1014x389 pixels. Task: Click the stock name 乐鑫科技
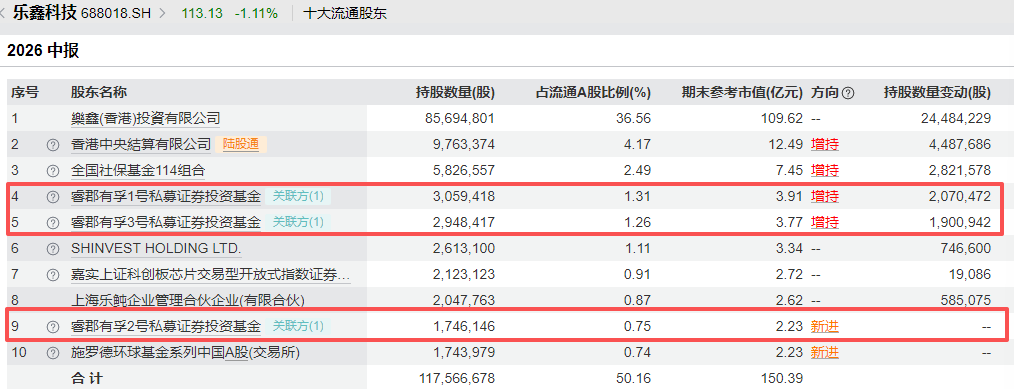[45, 13]
